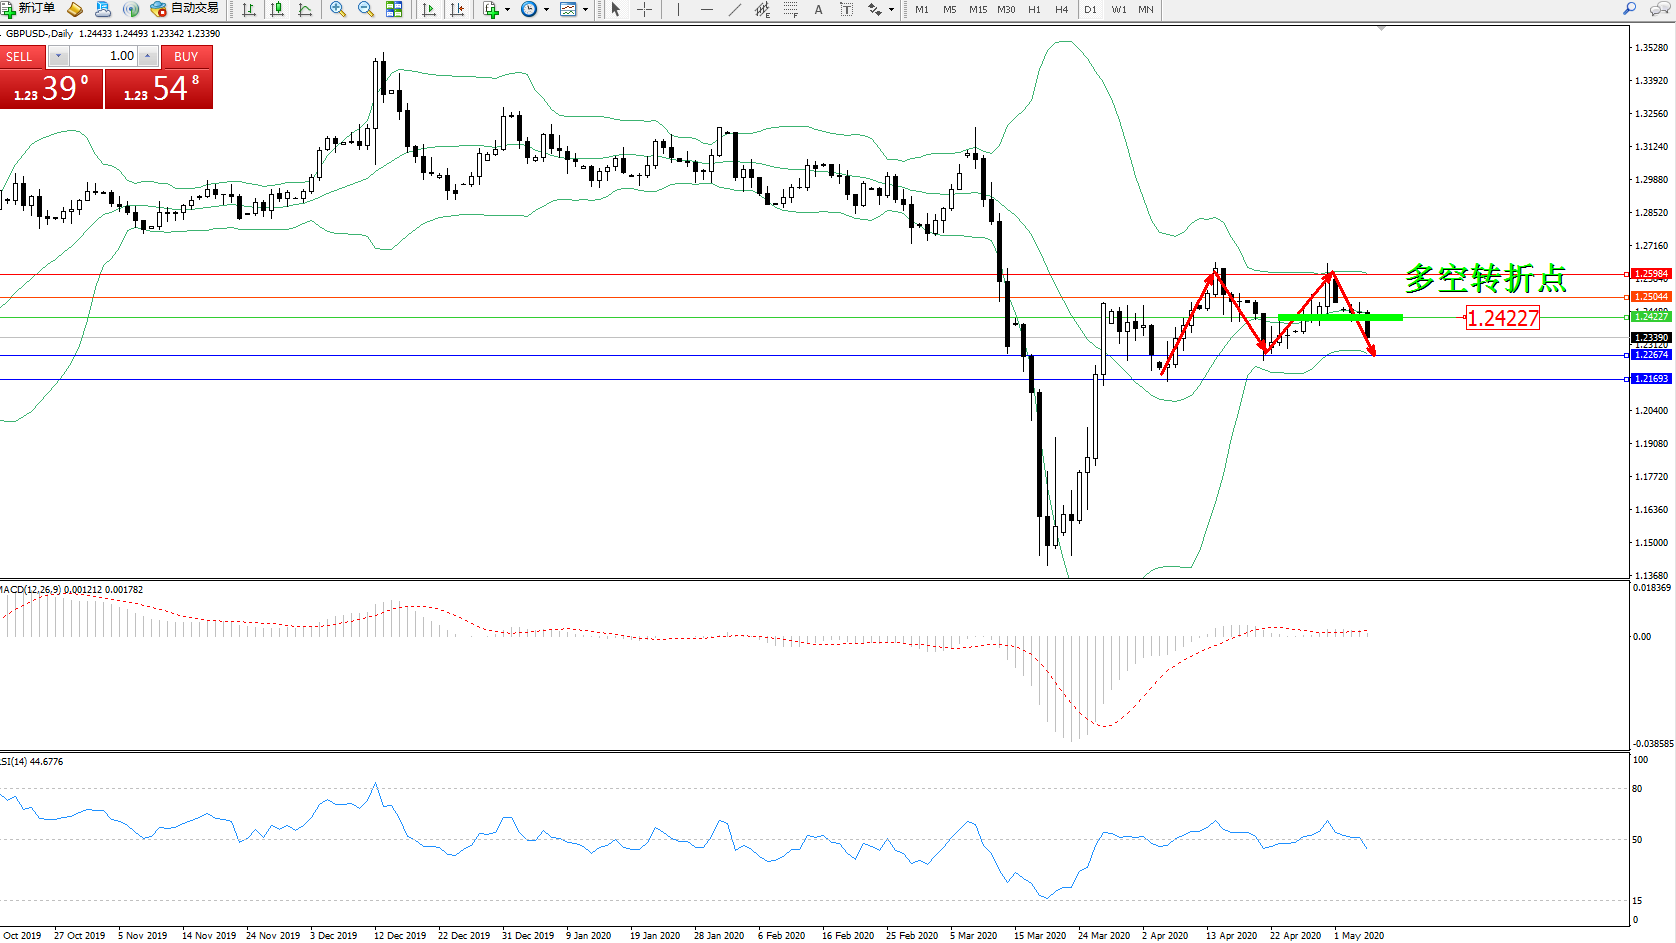Pick the Fibonacci retracement tool
Screen dimensions: 1676x943
pos(791,9)
